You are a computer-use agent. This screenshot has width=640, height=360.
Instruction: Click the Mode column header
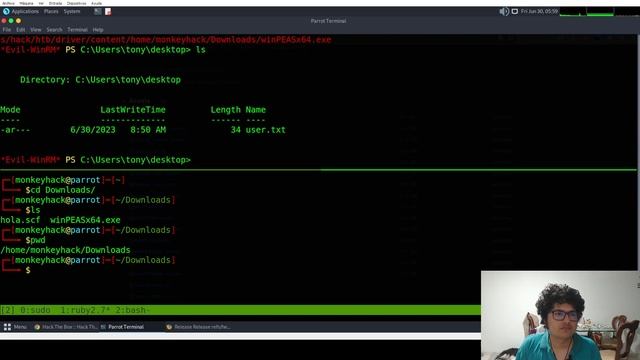point(10,110)
